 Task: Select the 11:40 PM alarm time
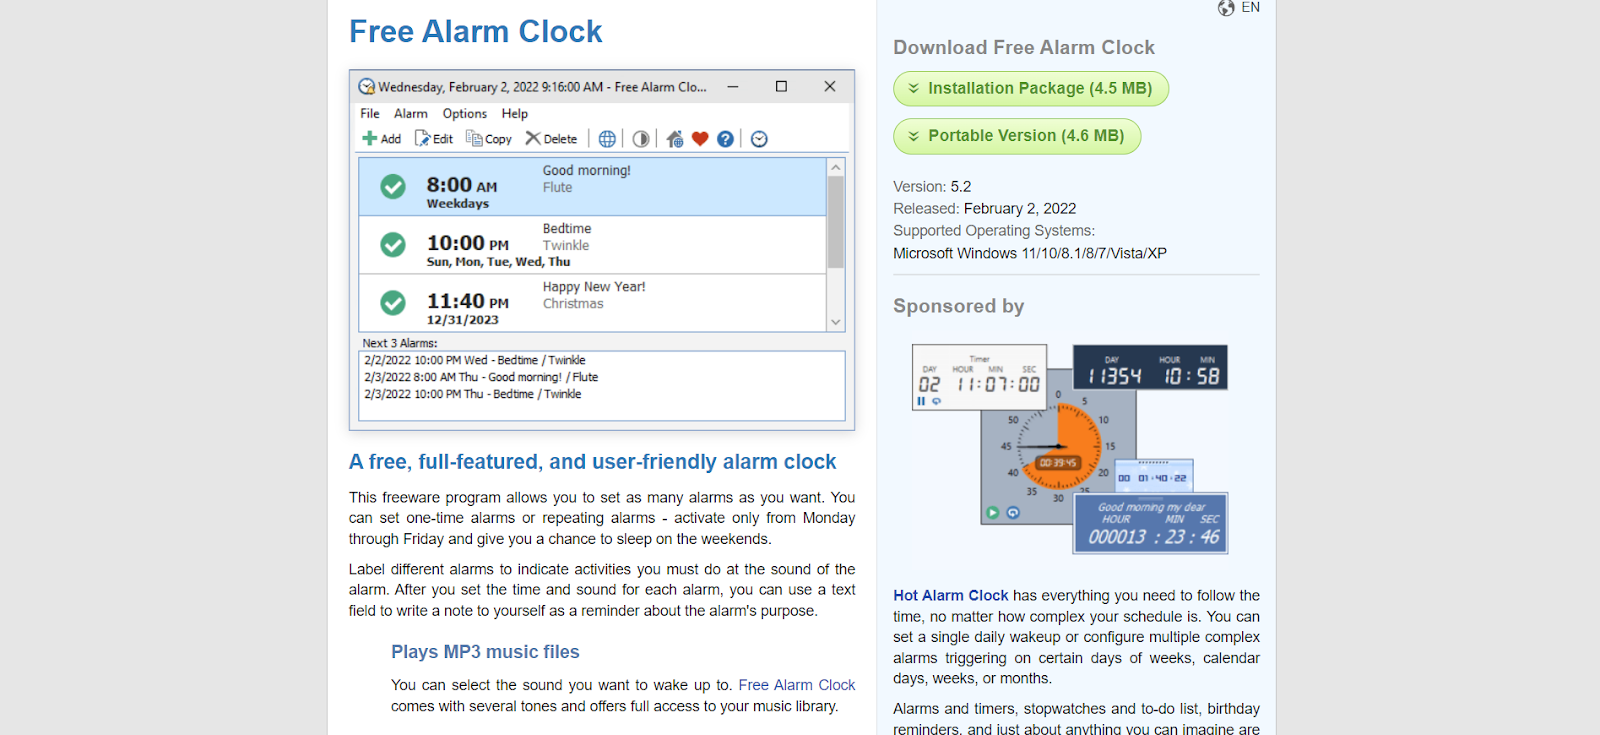pos(468,301)
